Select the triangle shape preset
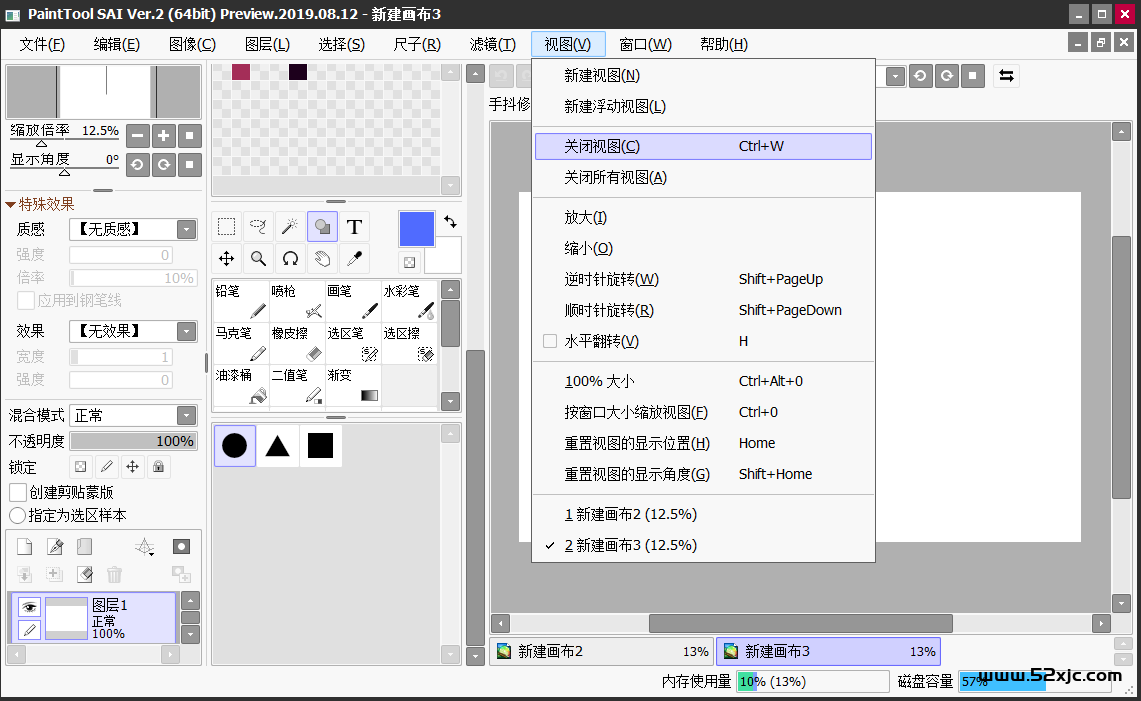The width and height of the screenshot is (1141, 701). 277,446
